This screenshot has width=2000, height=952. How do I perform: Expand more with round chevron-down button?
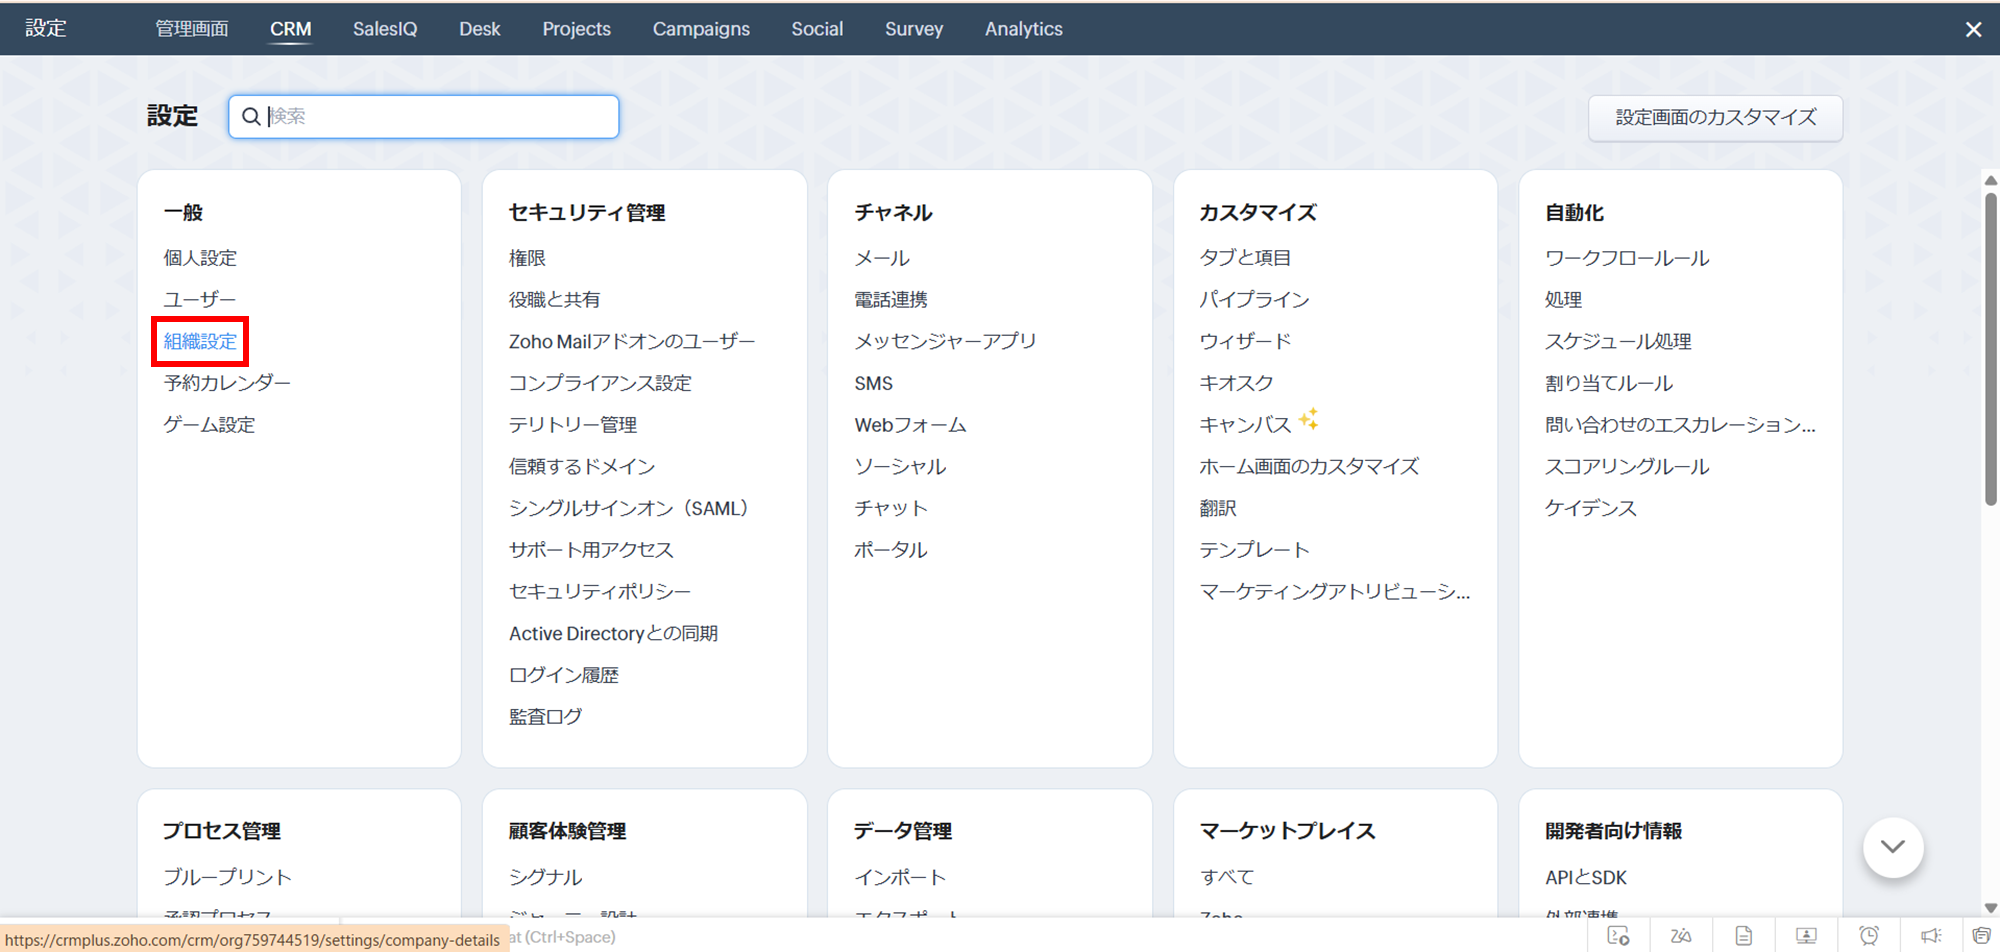click(1892, 847)
